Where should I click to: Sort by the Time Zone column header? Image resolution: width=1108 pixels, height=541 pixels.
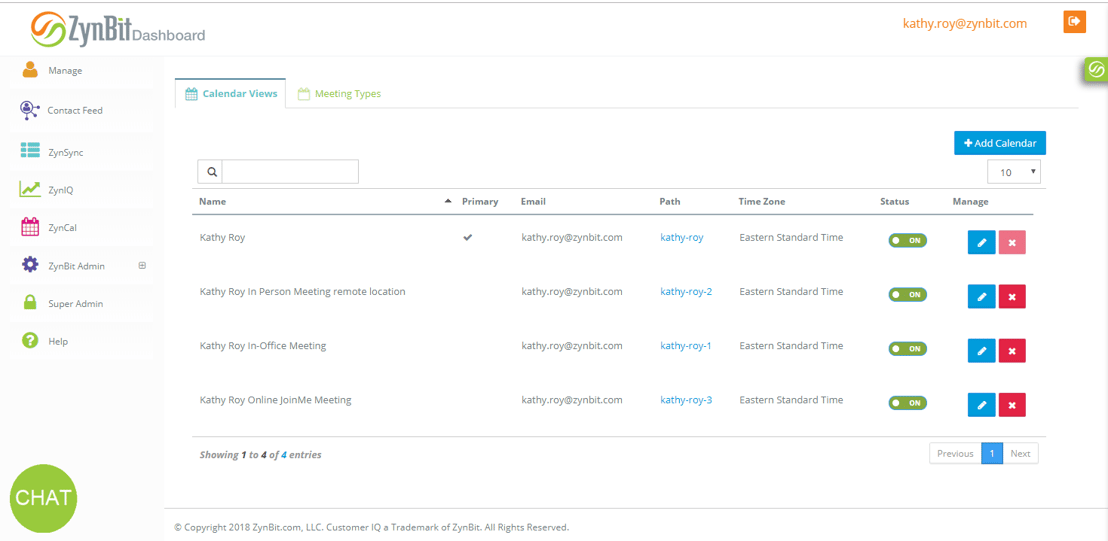tap(762, 201)
